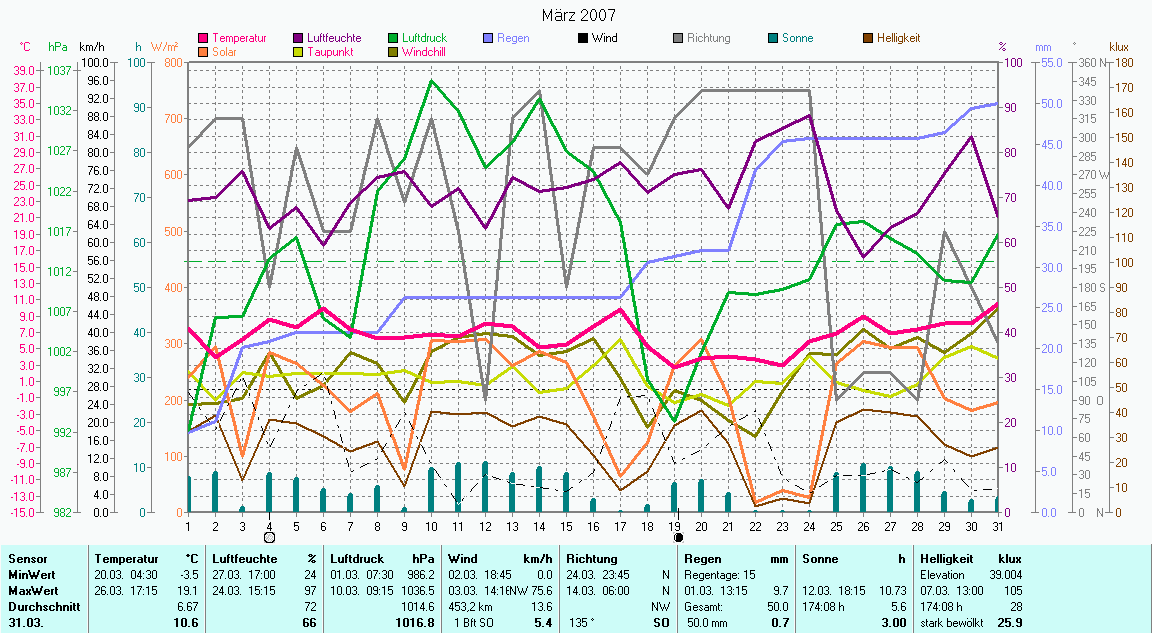Click the full moon icon below day 4

269,537
